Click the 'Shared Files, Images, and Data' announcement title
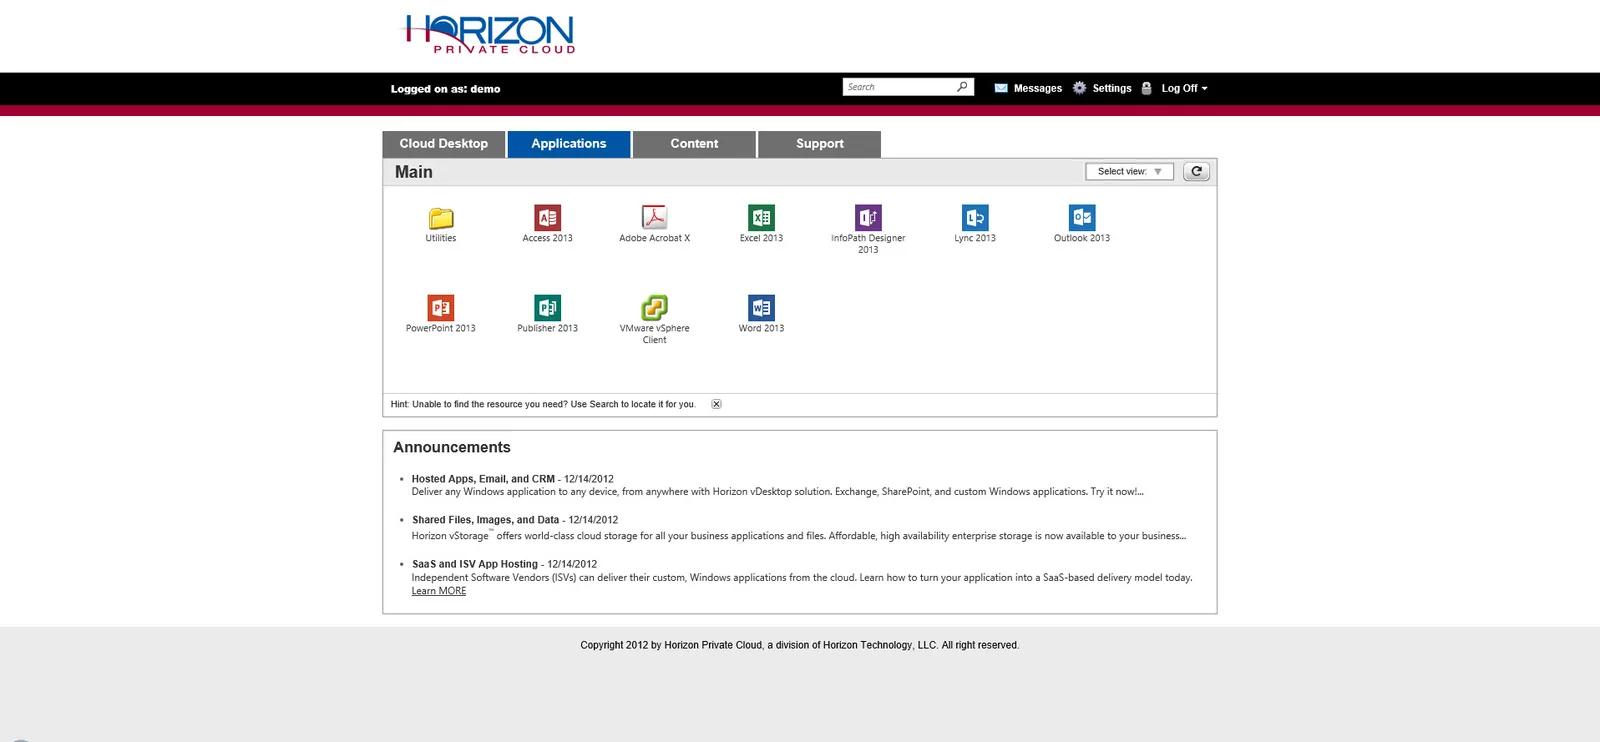Screen dimensions: 1600x742 (486, 520)
